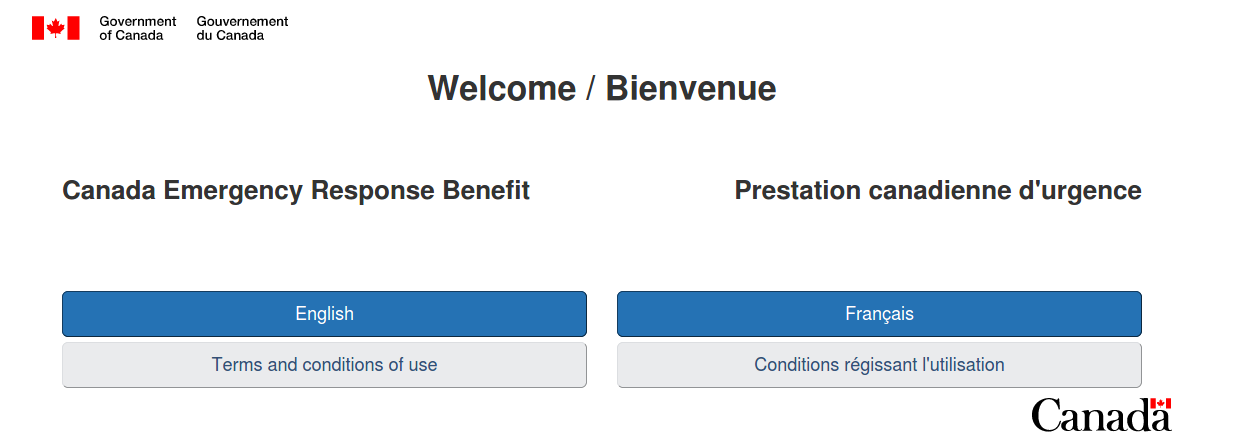Click "of Canada" beneath Government text
The image size is (1246, 441).
click(x=131, y=35)
